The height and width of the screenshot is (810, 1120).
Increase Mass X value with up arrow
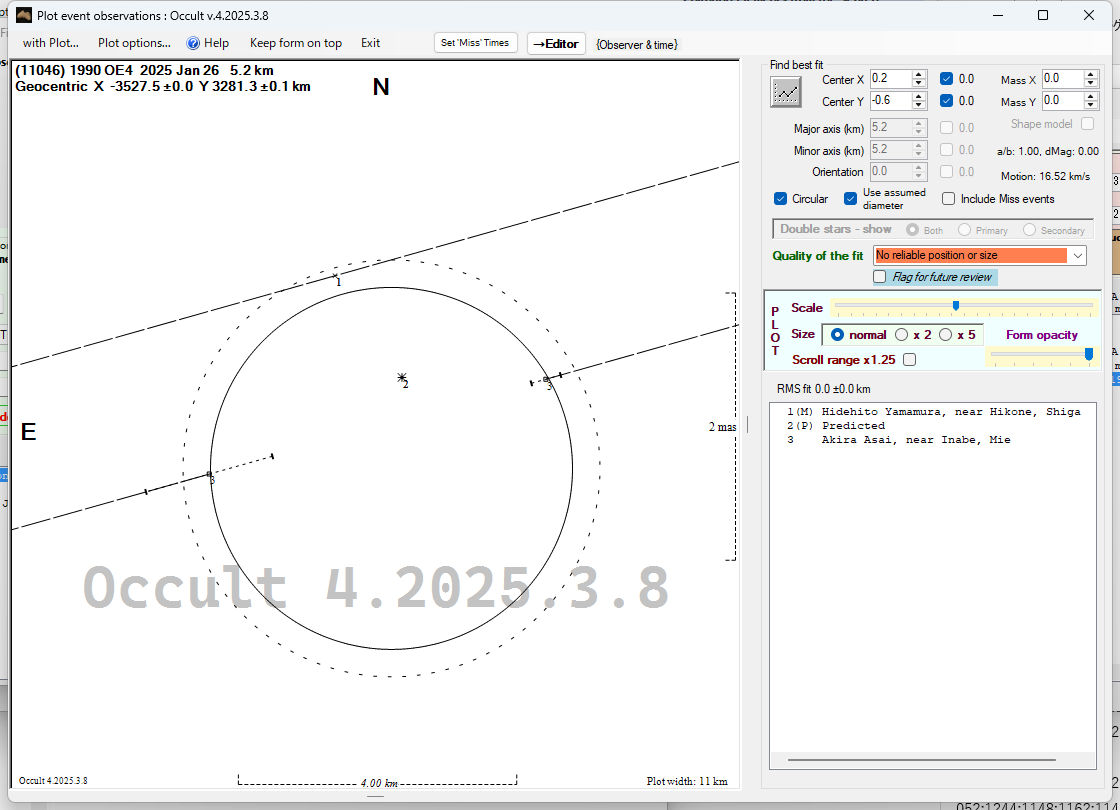pos(1091,75)
